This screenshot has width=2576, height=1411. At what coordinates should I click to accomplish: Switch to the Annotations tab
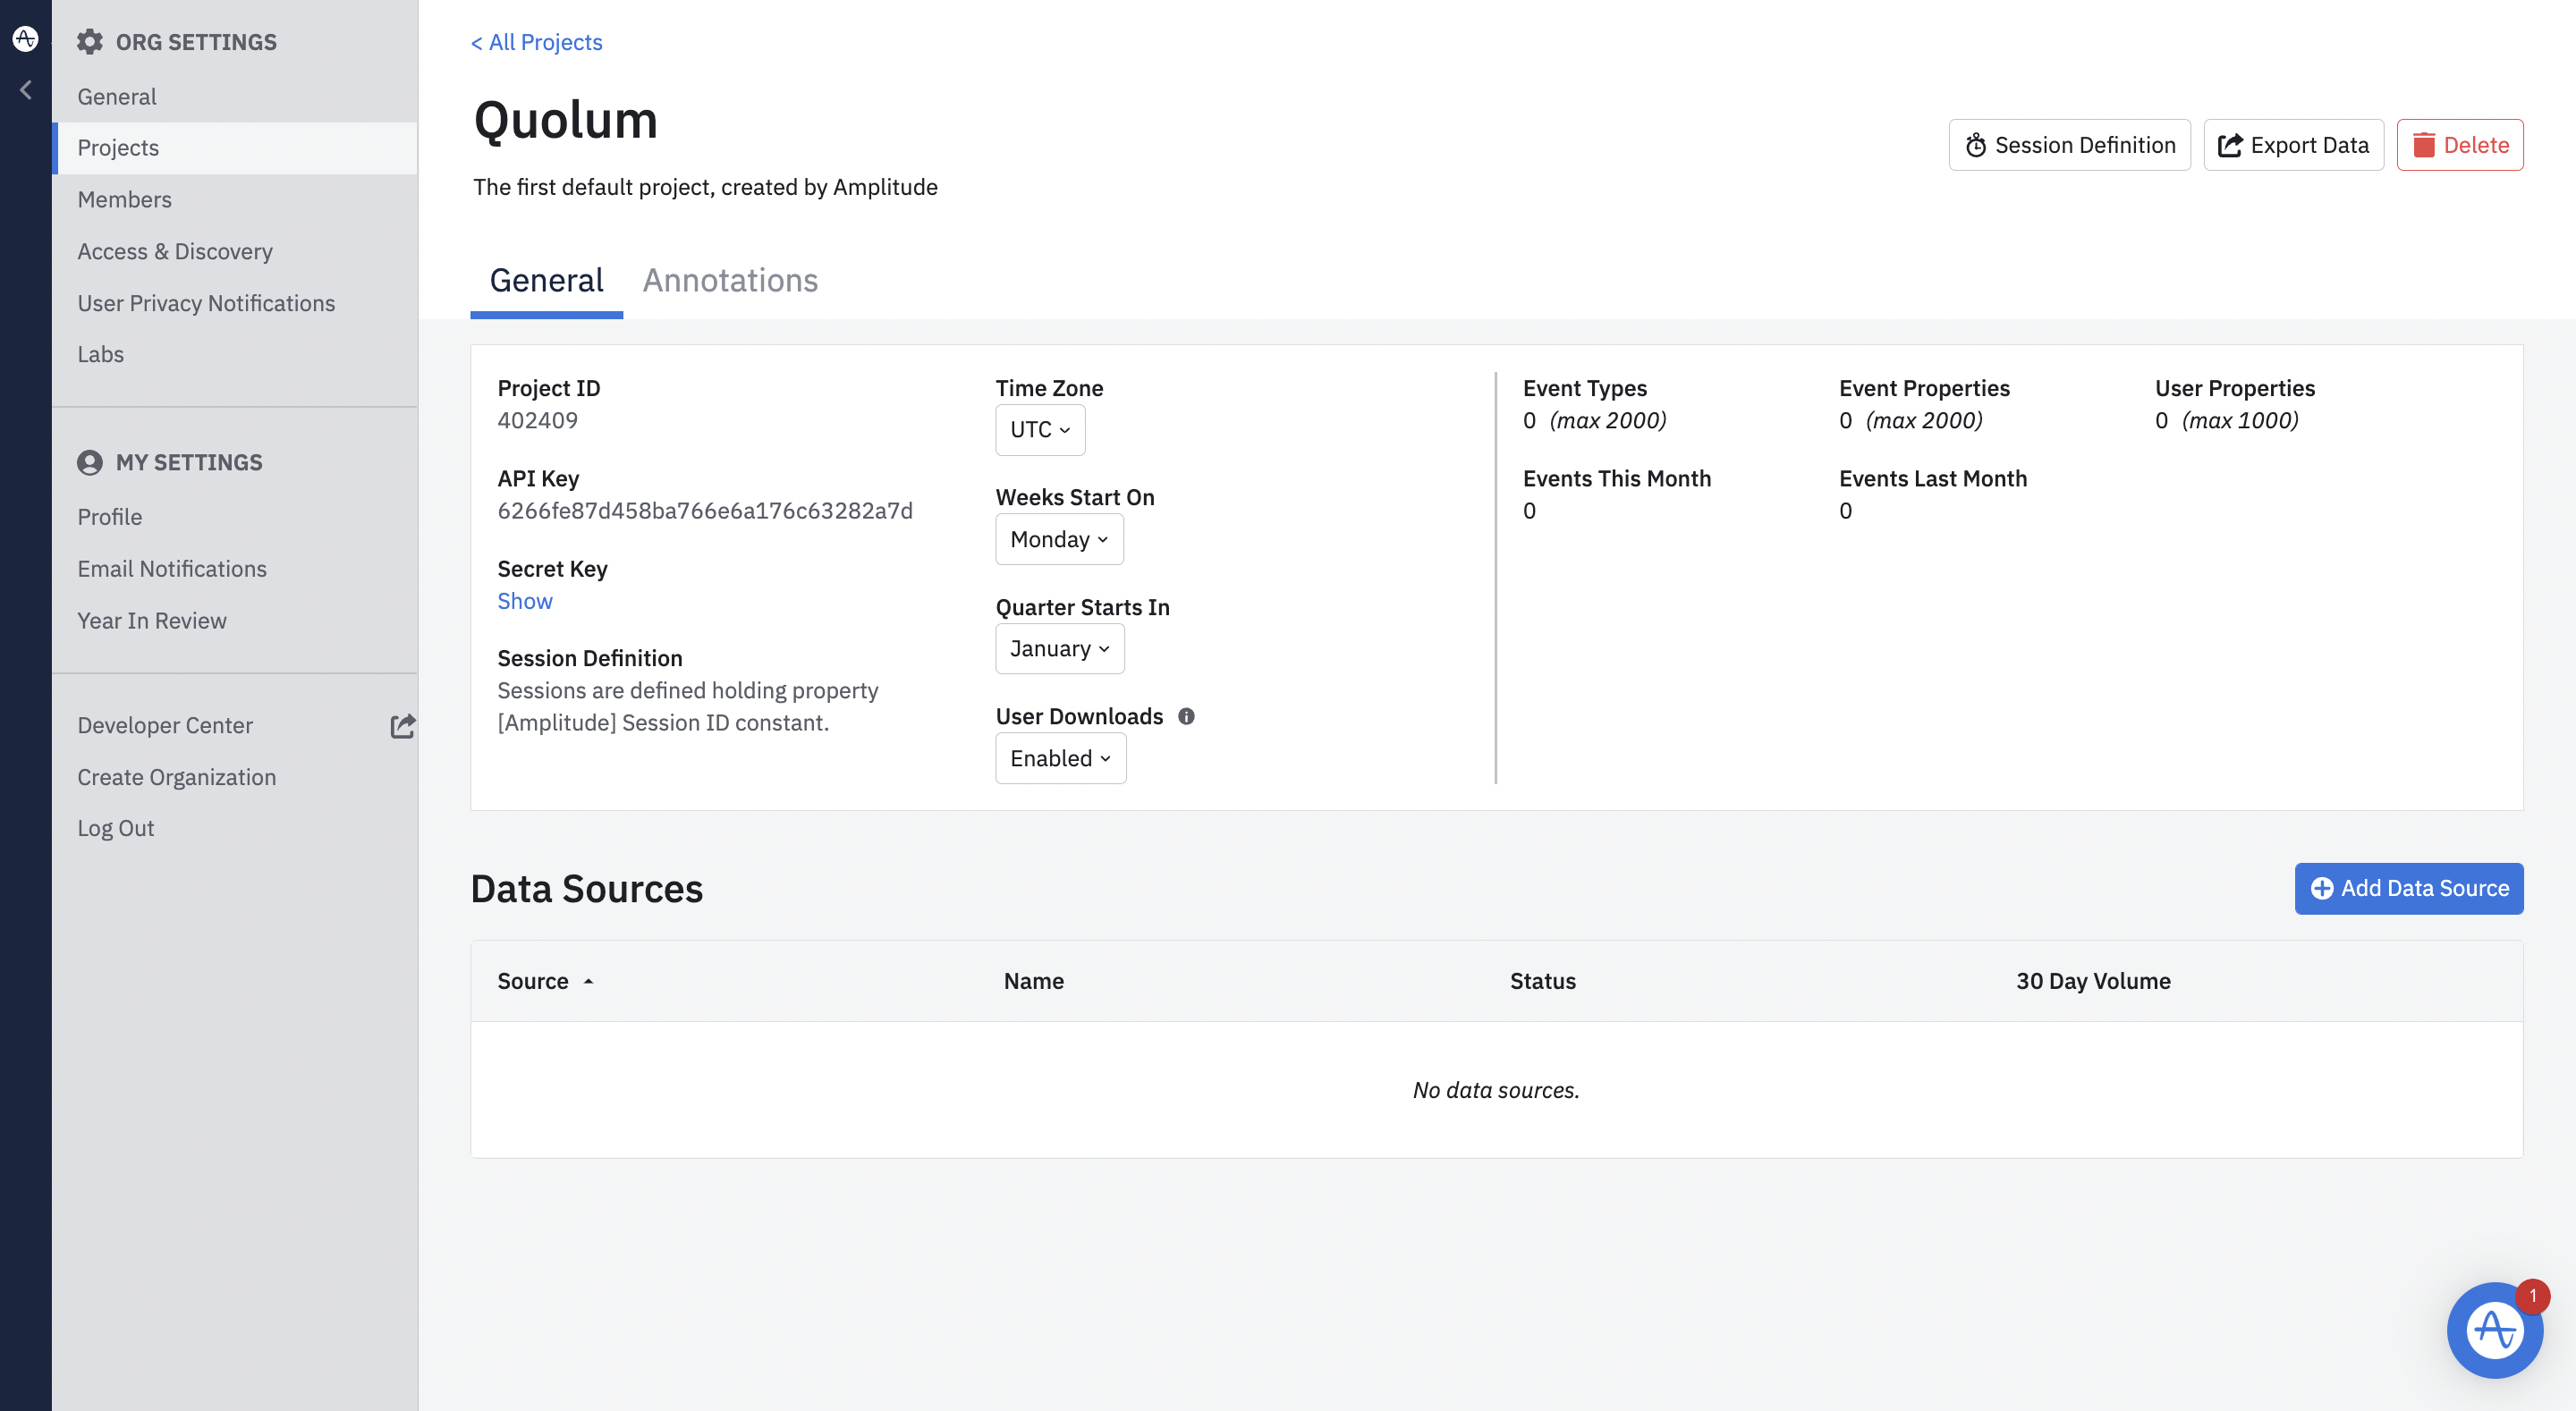click(x=730, y=281)
